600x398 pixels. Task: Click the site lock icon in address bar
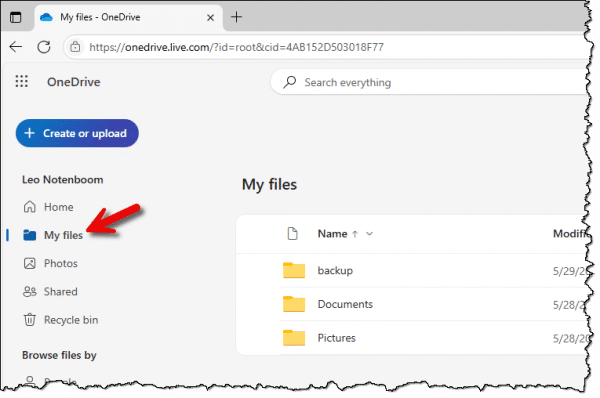(75, 47)
